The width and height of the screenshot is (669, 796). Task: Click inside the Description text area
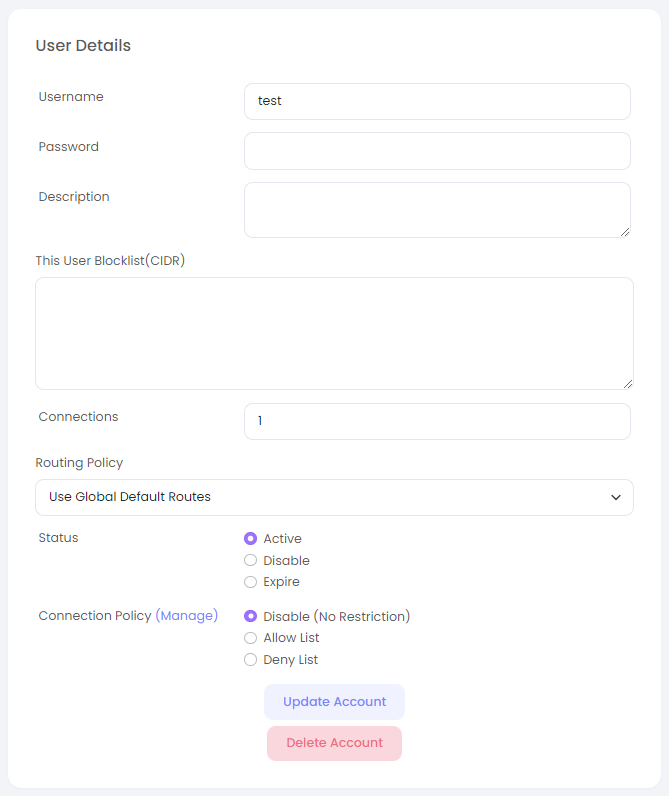coord(437,209)
